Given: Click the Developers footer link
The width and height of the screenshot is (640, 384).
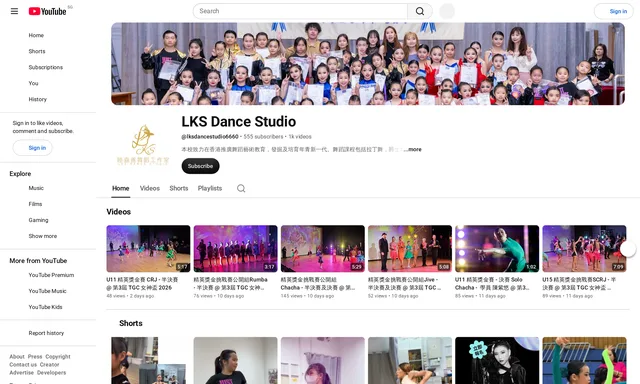Looking at the screenshot, I should tap(51, 373).
